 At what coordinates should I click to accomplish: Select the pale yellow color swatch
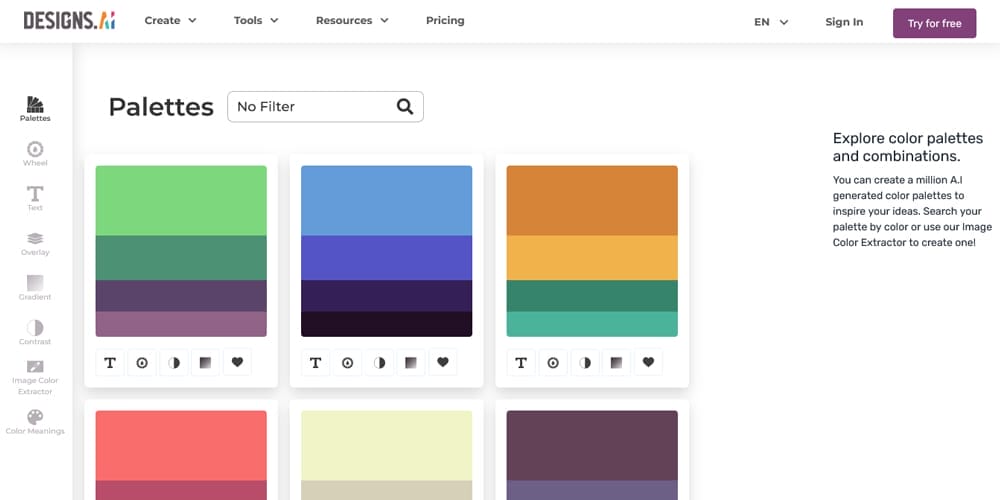click(x=386, y=445)
